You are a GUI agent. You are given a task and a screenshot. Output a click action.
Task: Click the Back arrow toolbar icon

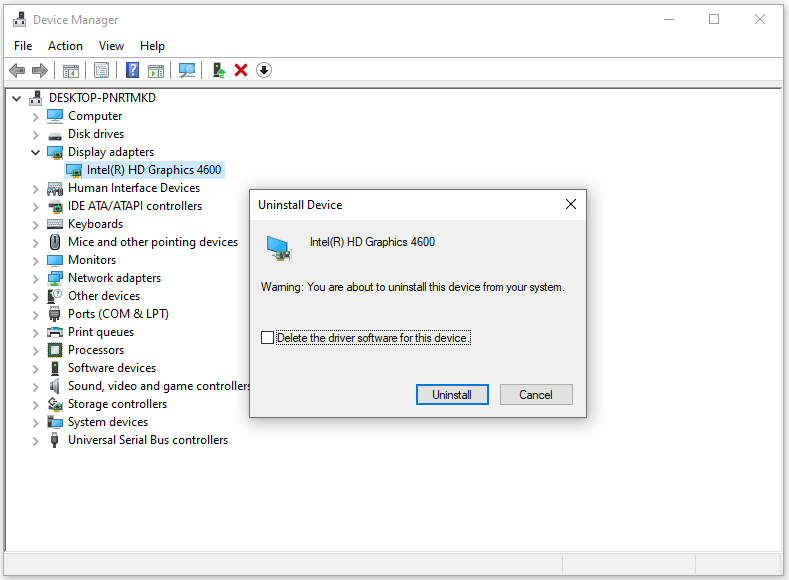17,70
